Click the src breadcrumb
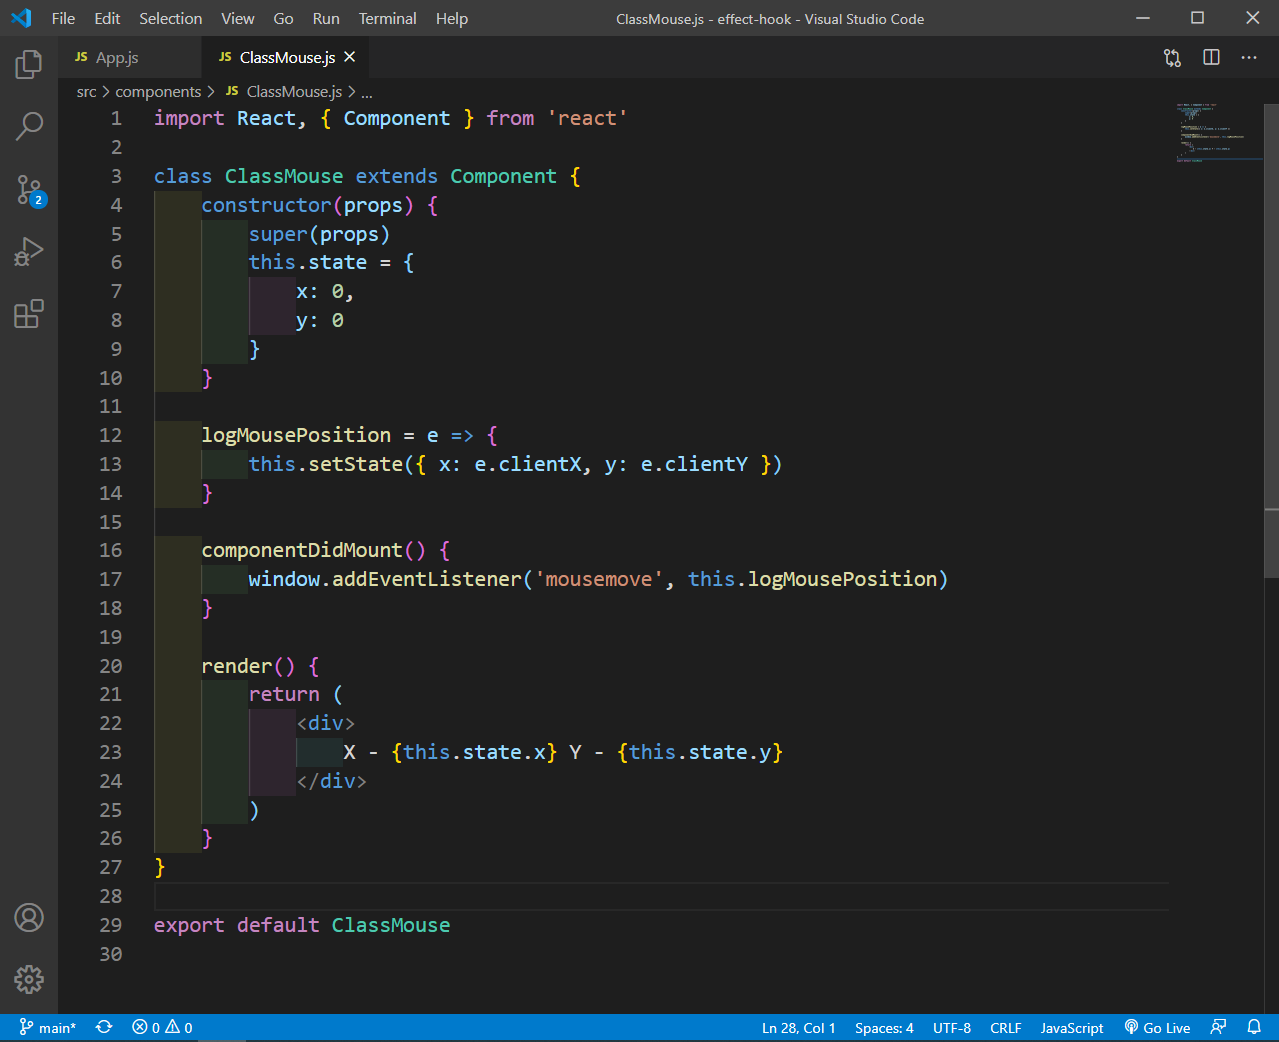The height and width of the screenshot is (1042, 1279). click(86, 92)
